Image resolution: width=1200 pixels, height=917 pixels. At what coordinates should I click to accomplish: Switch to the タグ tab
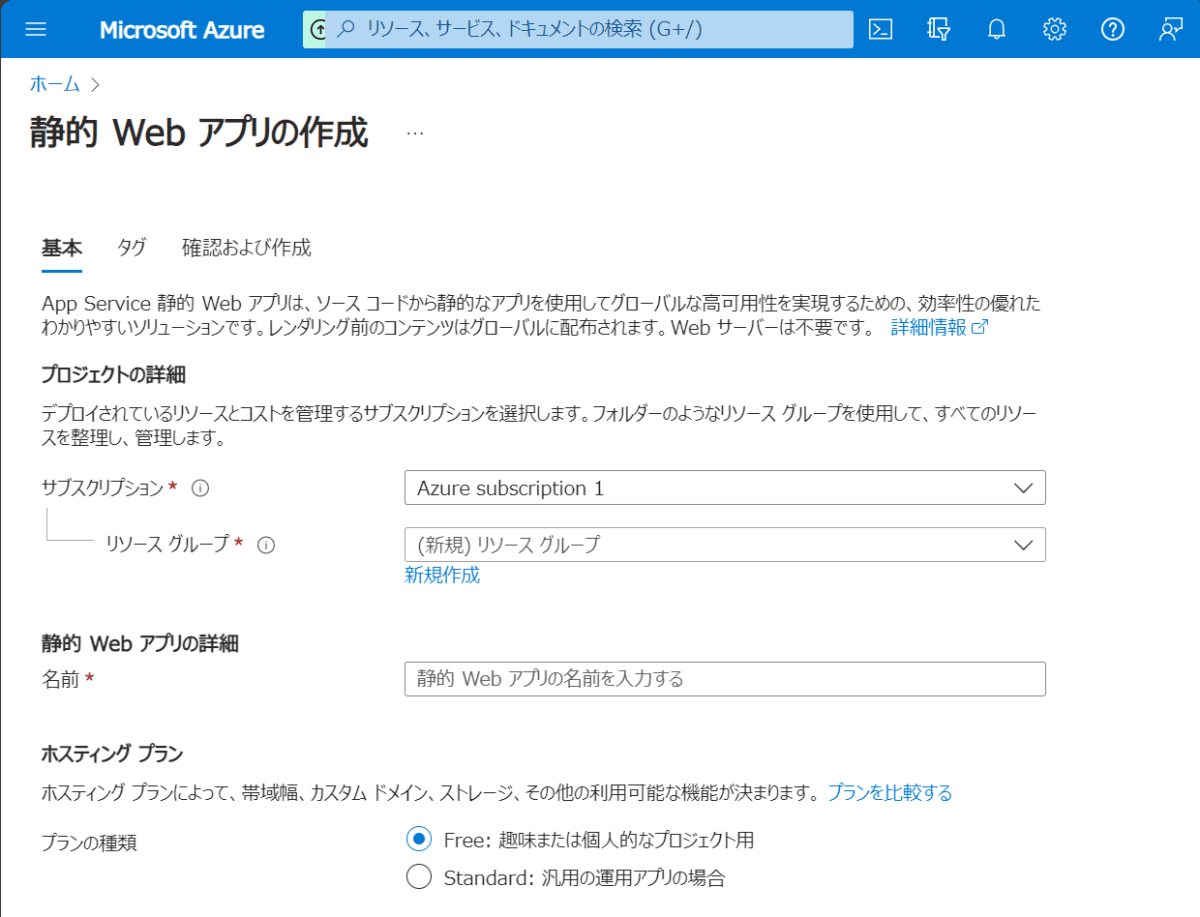[x=132, y=248]
